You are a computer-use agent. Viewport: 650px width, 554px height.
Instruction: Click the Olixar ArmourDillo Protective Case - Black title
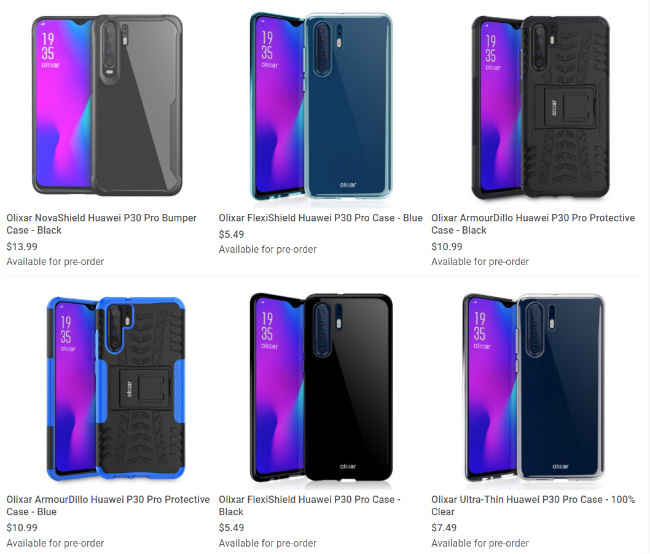point(533,224)
